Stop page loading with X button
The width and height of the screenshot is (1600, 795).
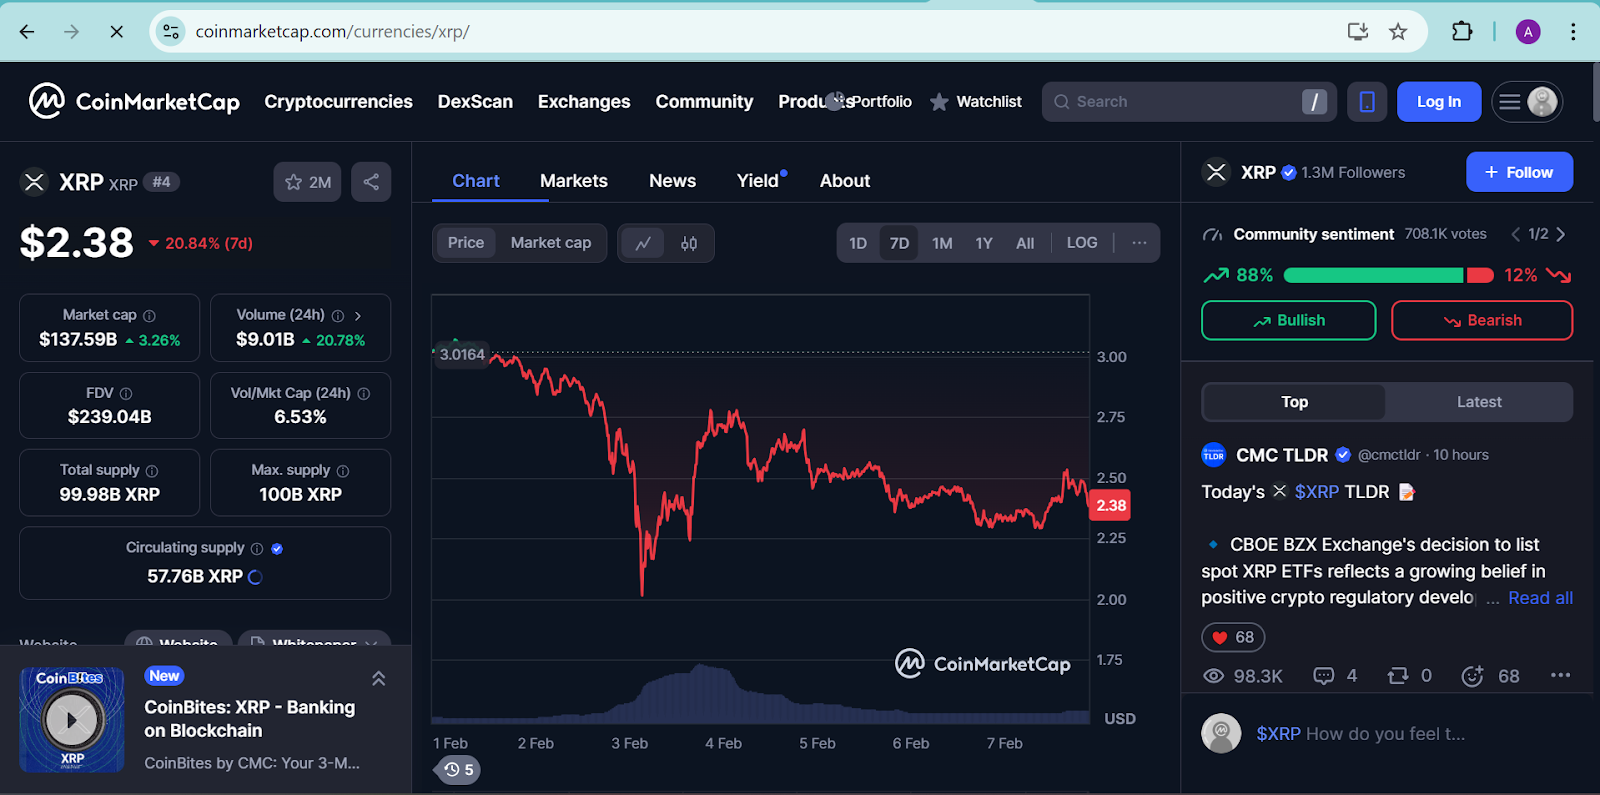116,32
